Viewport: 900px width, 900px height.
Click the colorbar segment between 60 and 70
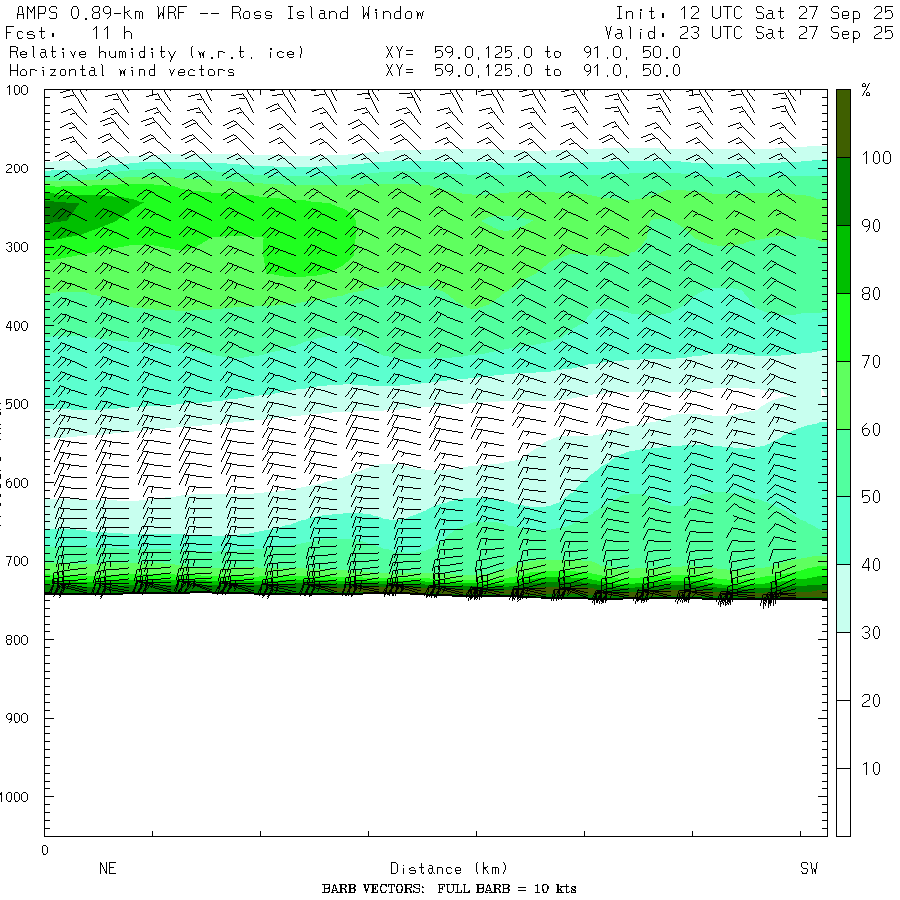coord(843,395)
